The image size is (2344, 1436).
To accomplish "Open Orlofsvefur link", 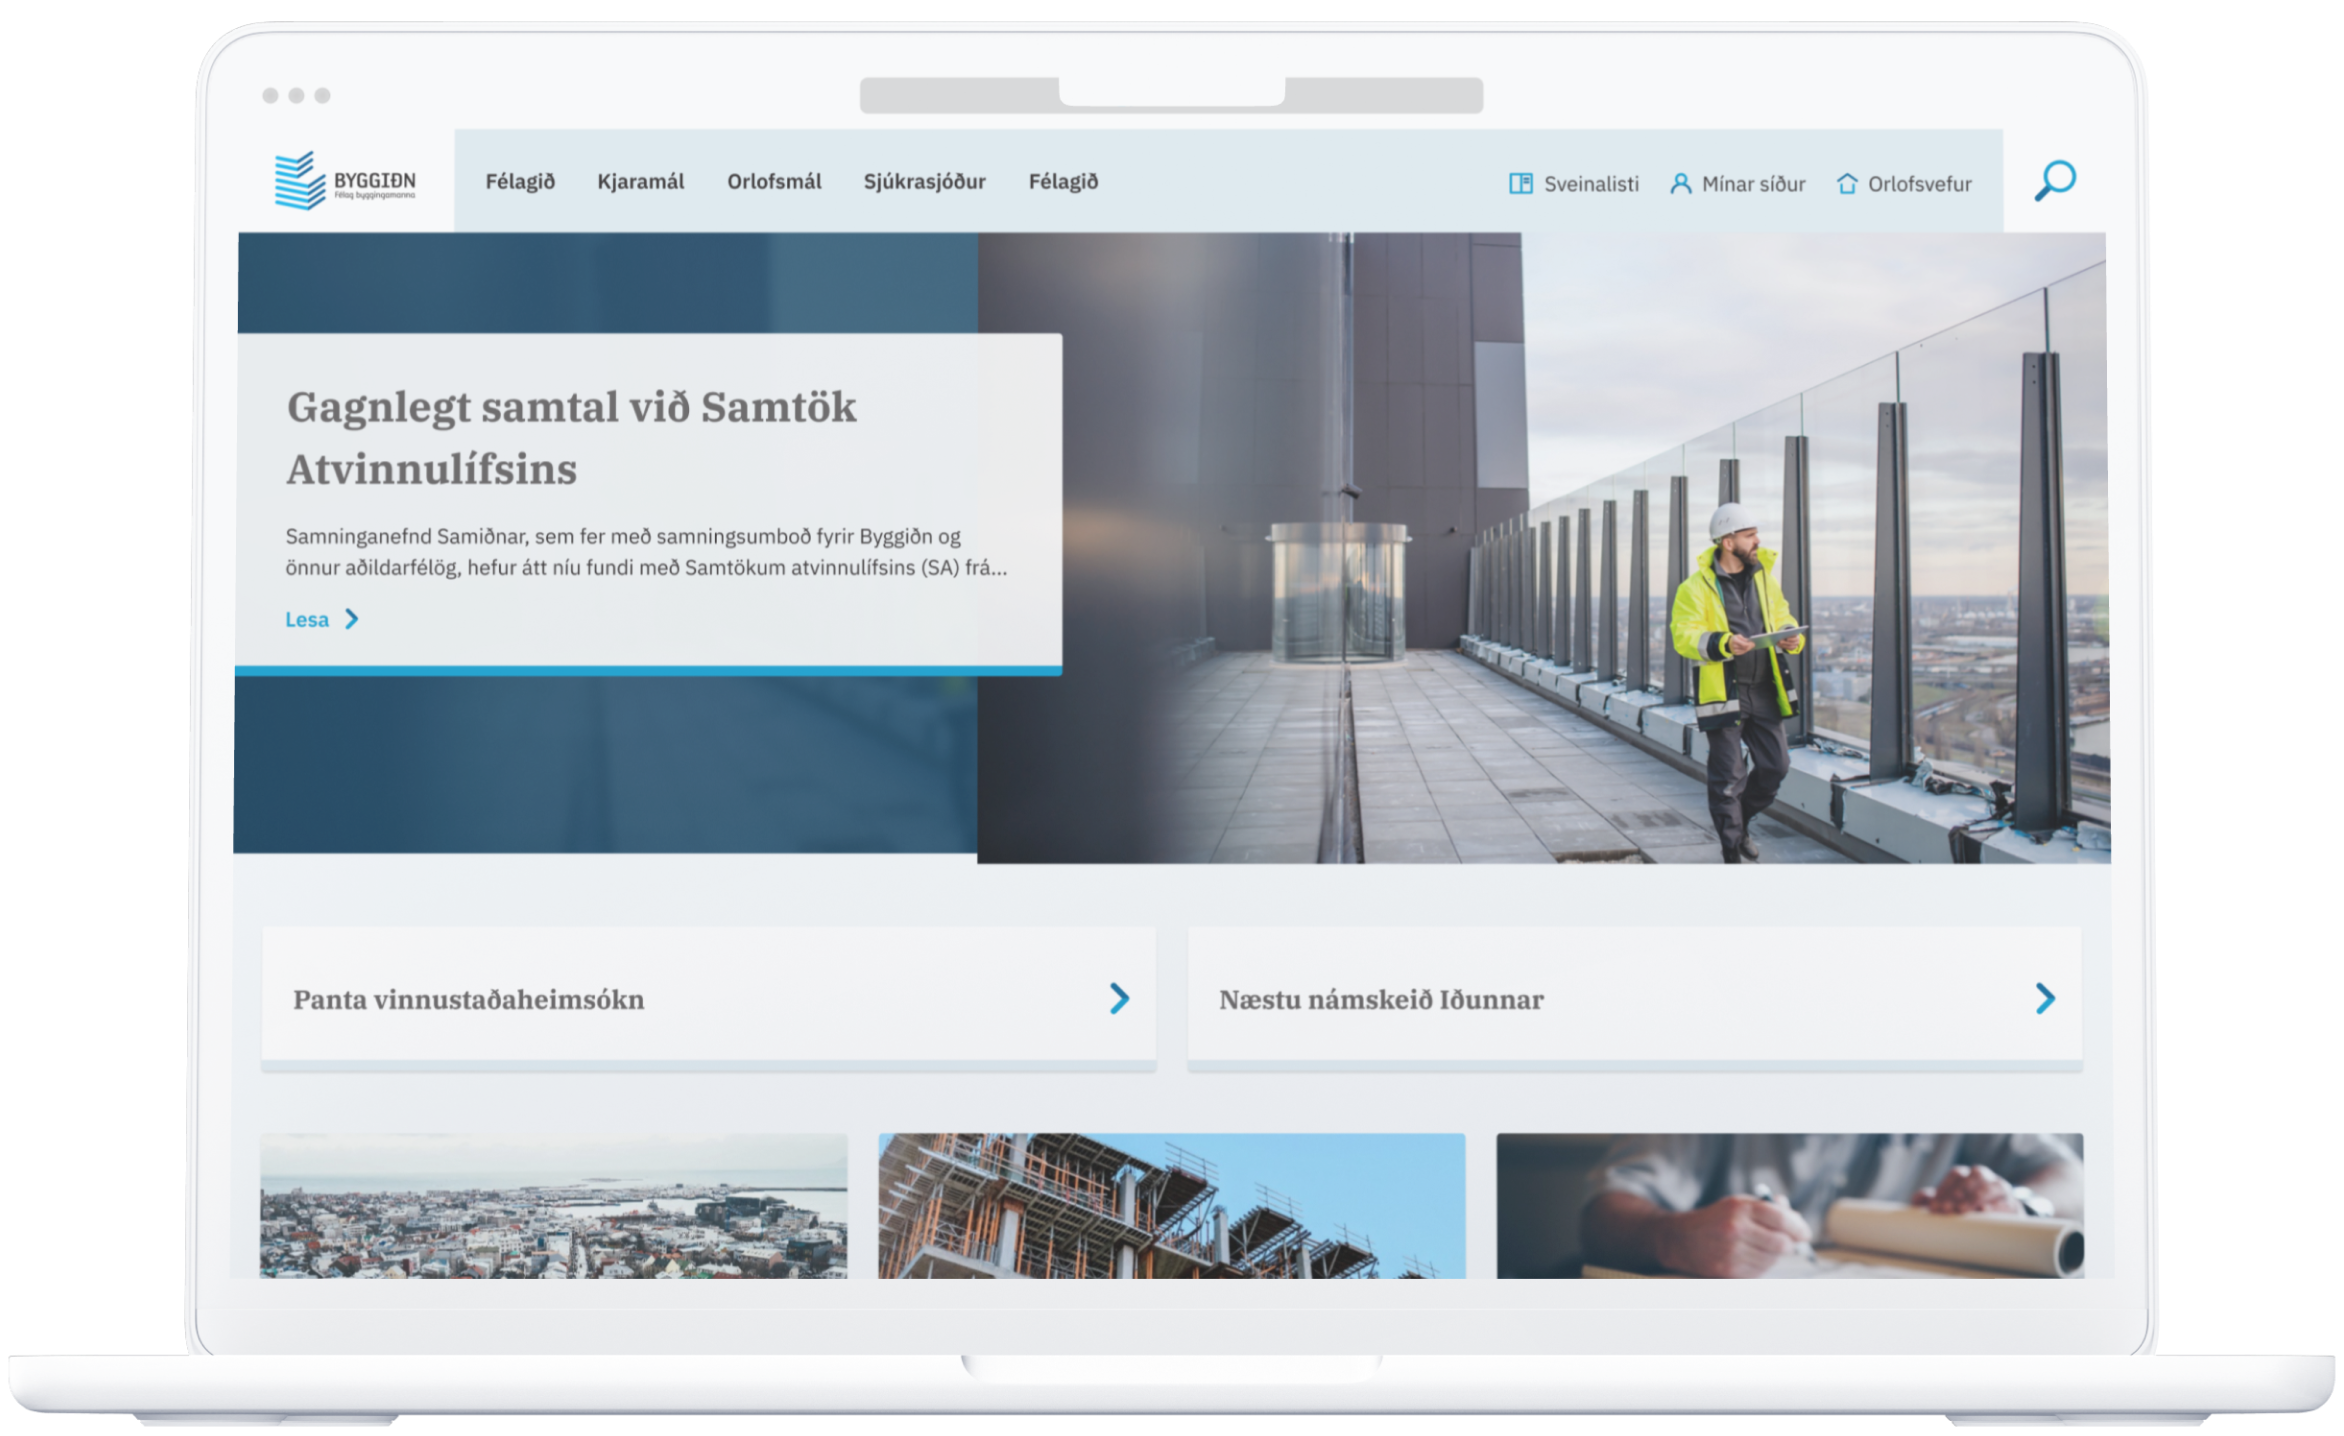I will [x=1919, y=184].
